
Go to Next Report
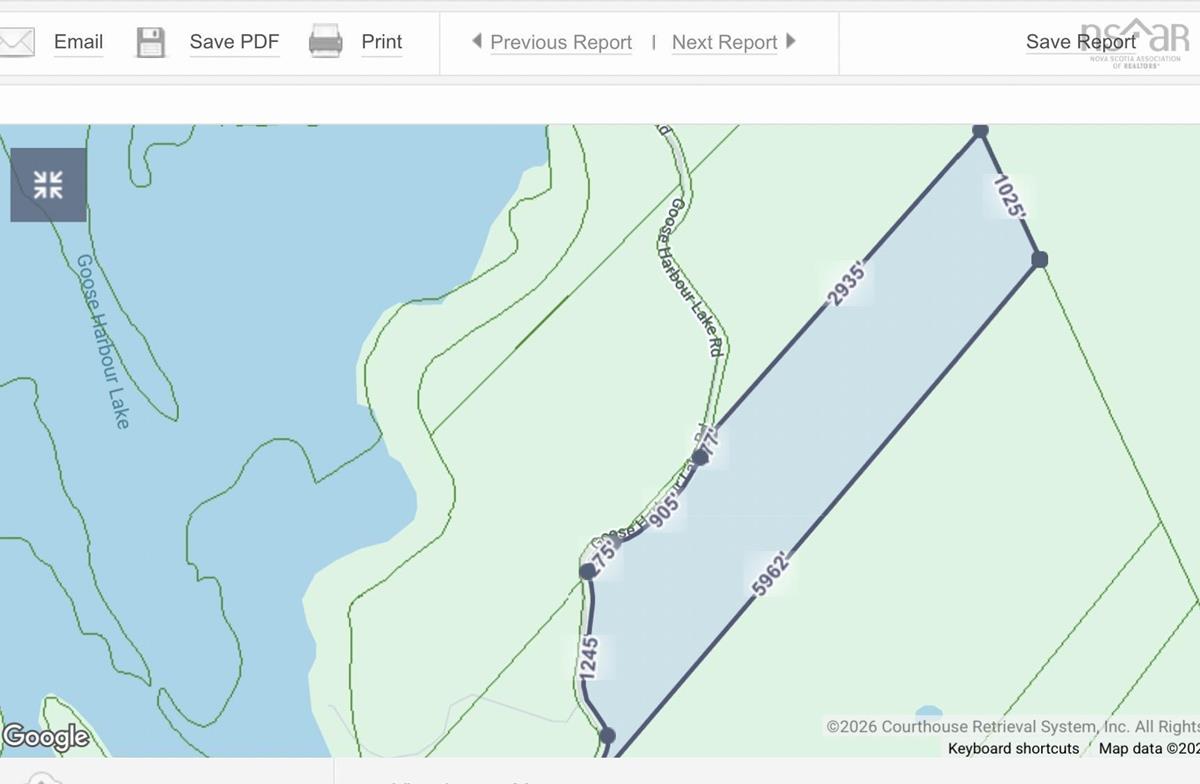coord(724,42)
